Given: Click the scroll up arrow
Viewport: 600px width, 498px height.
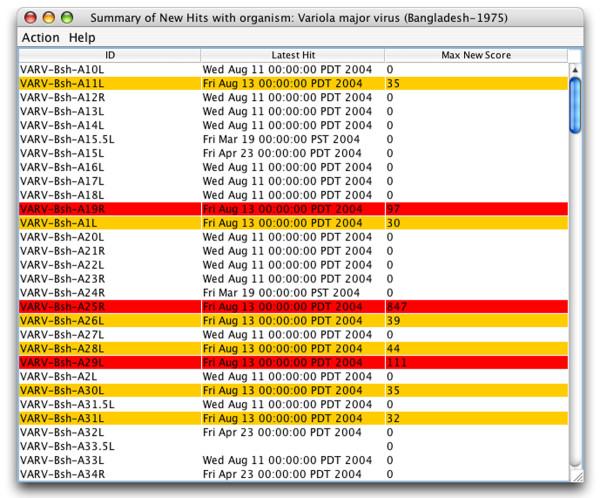Looking at the screenshot, I should (575, 69).
